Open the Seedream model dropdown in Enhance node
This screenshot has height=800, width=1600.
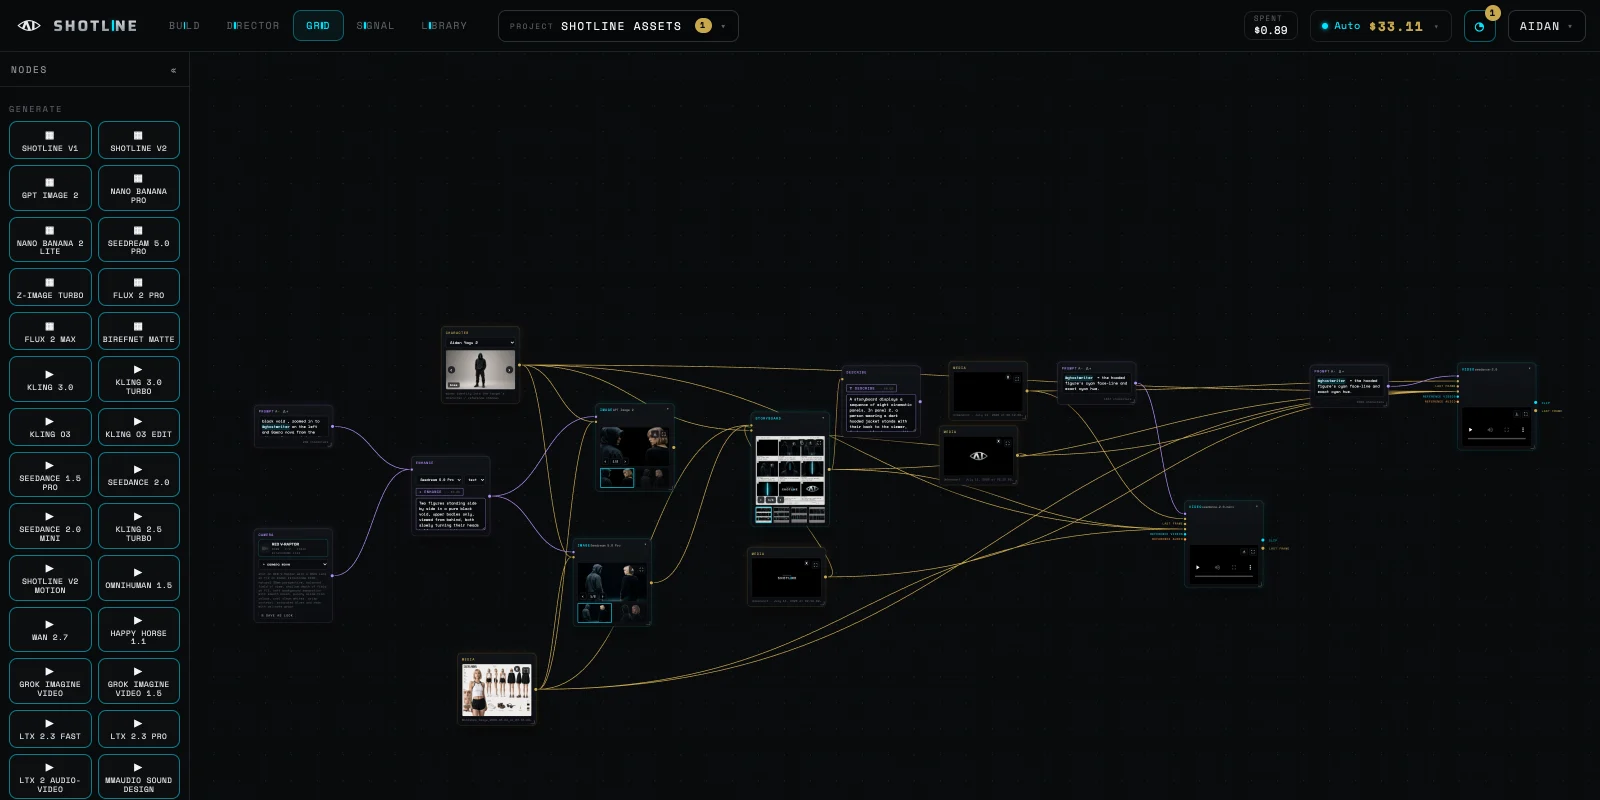pos(439,480)
